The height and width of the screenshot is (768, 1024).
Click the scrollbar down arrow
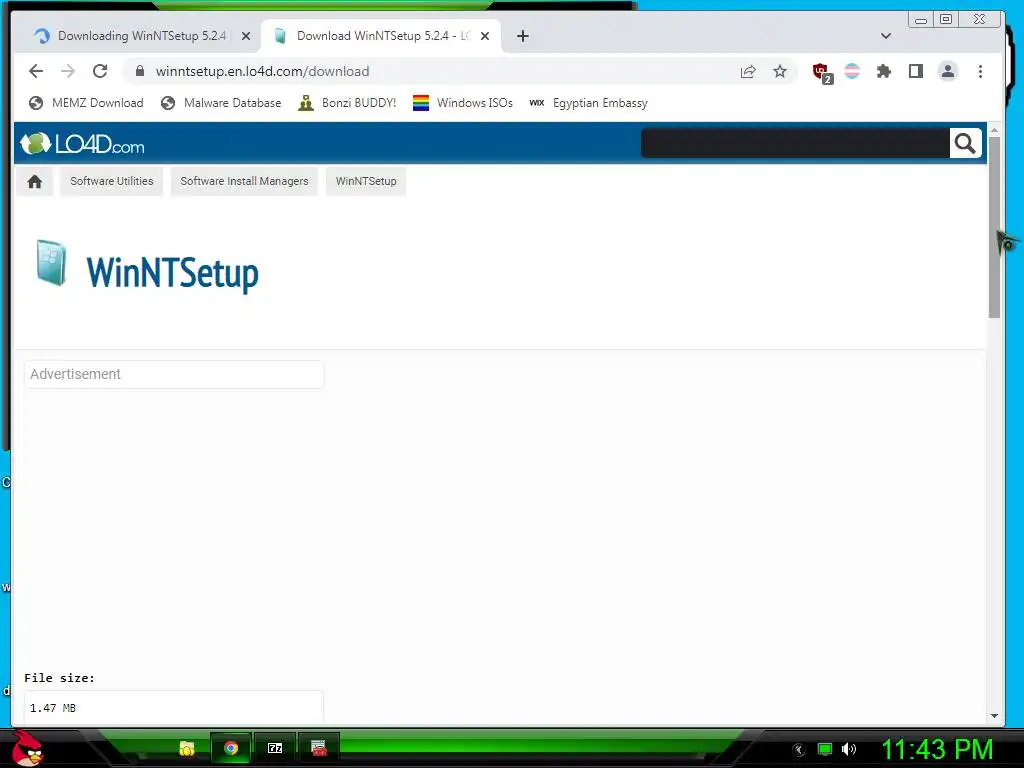tap(994, 716)
